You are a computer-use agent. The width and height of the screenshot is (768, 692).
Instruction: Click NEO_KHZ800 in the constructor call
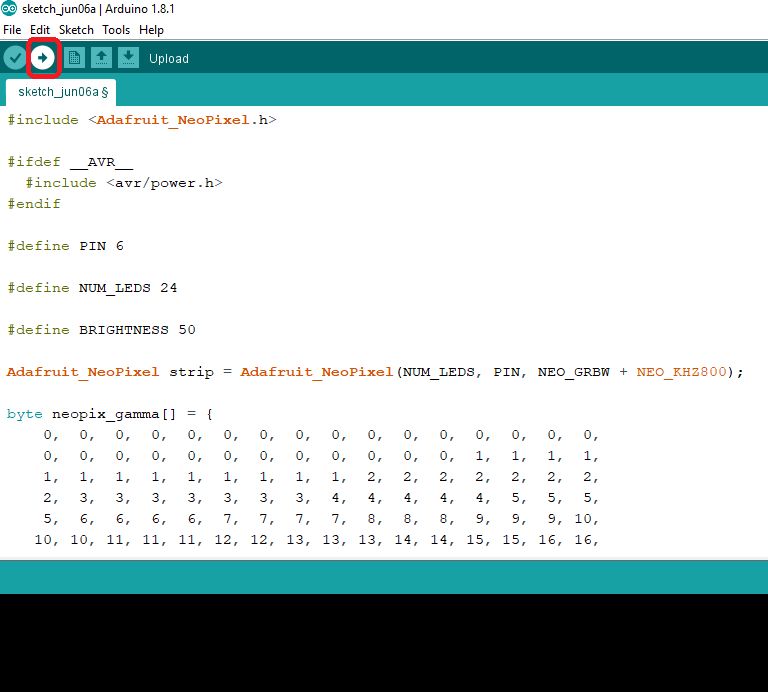[681, 372]
